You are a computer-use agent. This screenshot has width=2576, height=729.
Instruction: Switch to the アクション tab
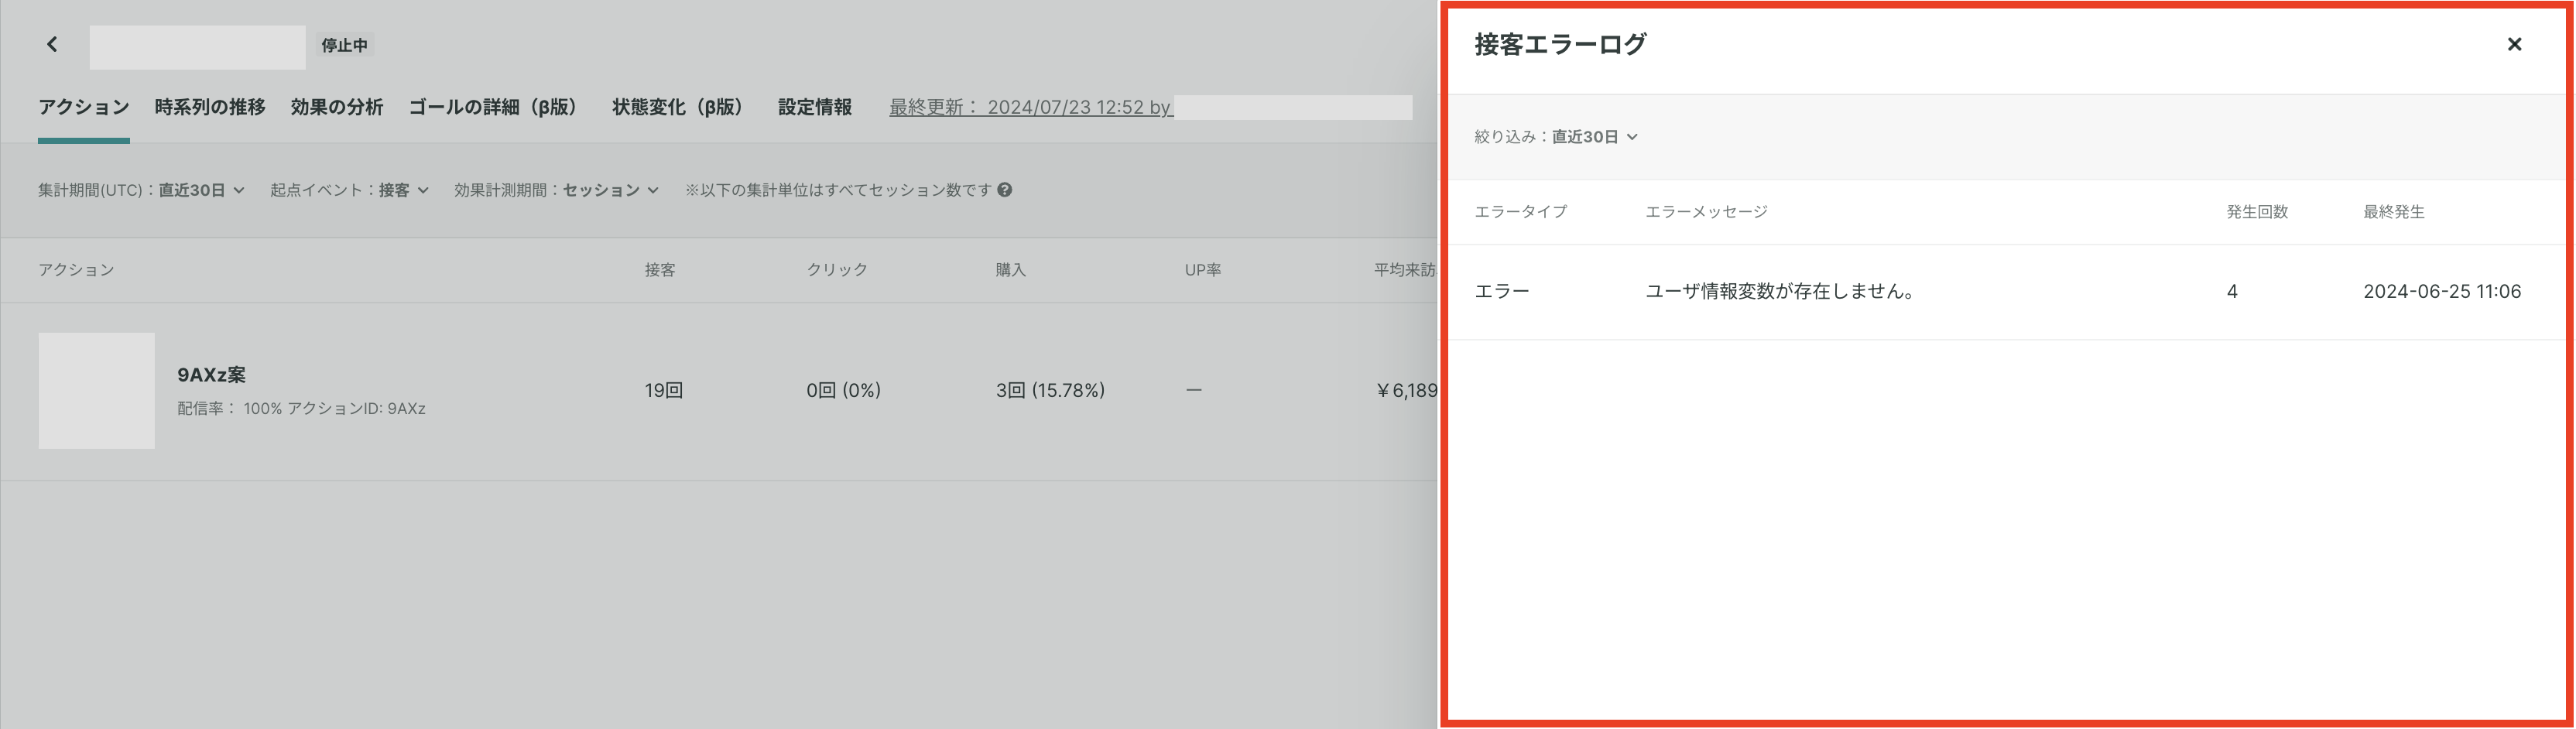coord(84,107)
